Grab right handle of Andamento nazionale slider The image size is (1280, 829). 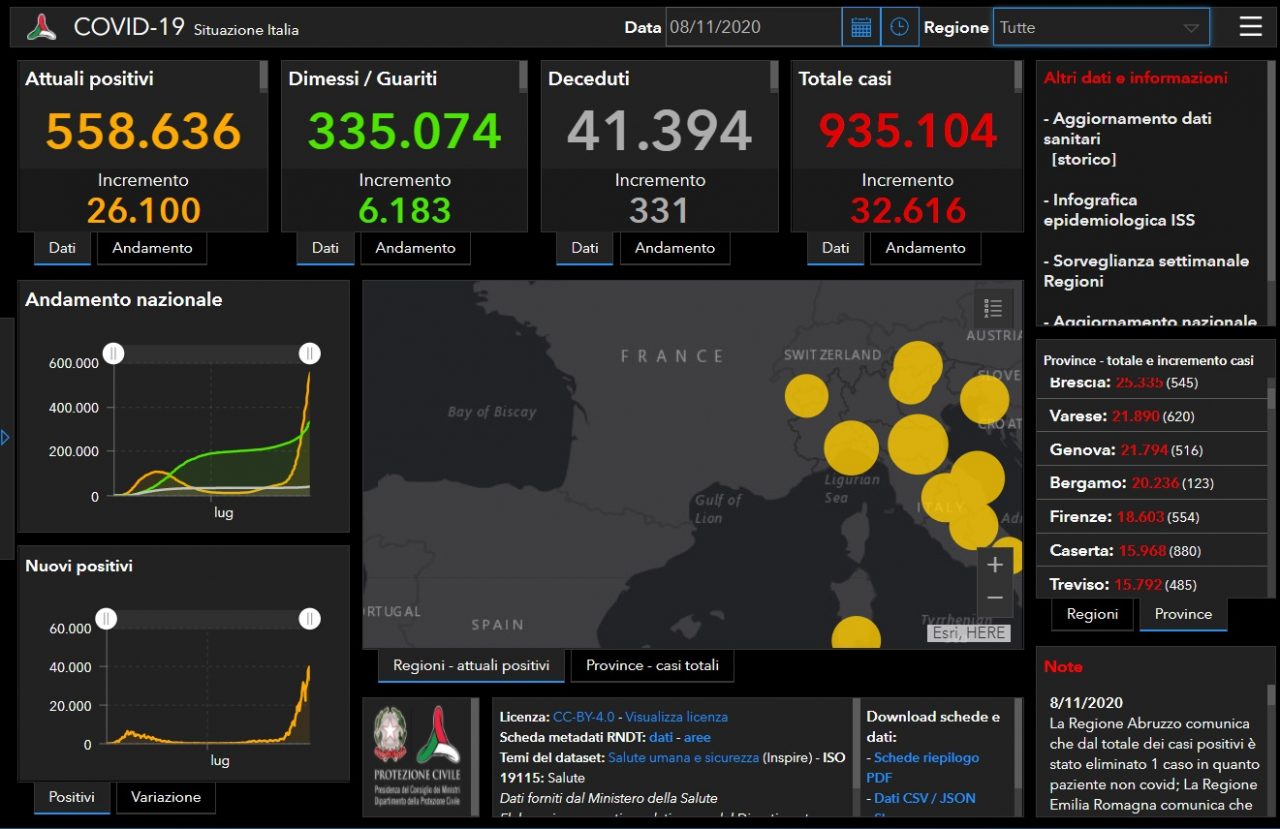coord(309,353)
